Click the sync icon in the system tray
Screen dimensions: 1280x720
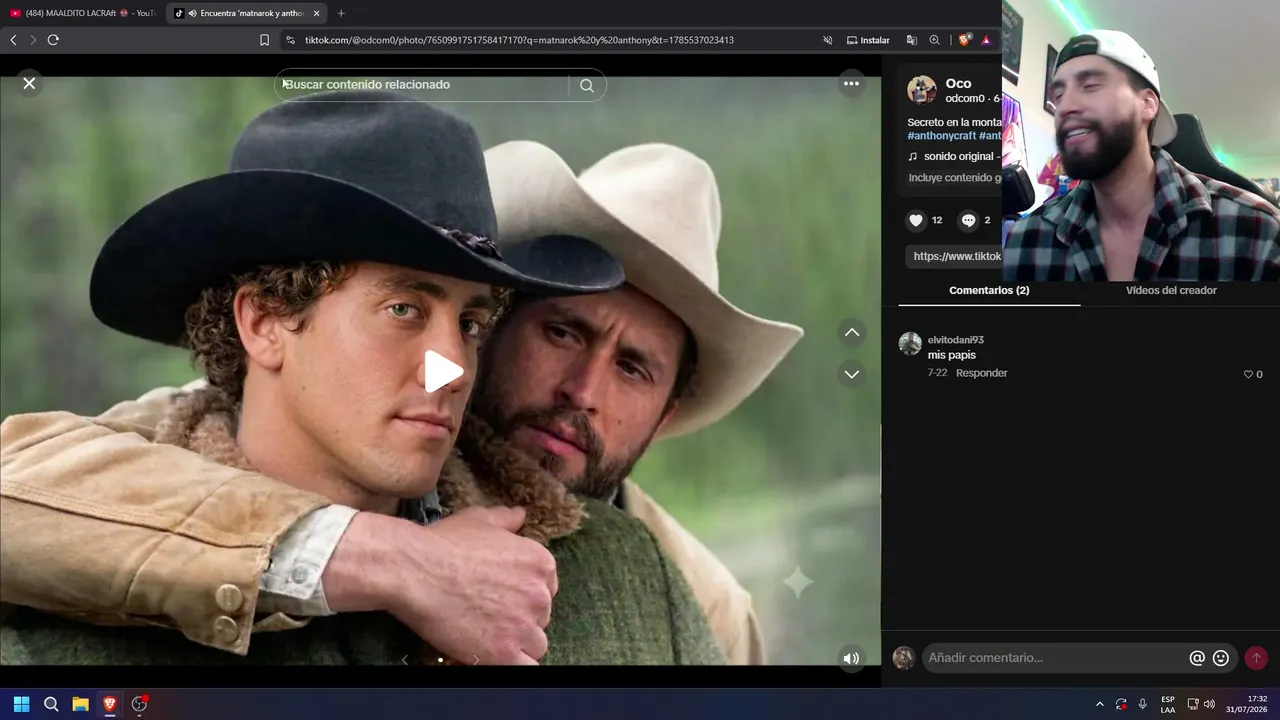[1121, 704]
